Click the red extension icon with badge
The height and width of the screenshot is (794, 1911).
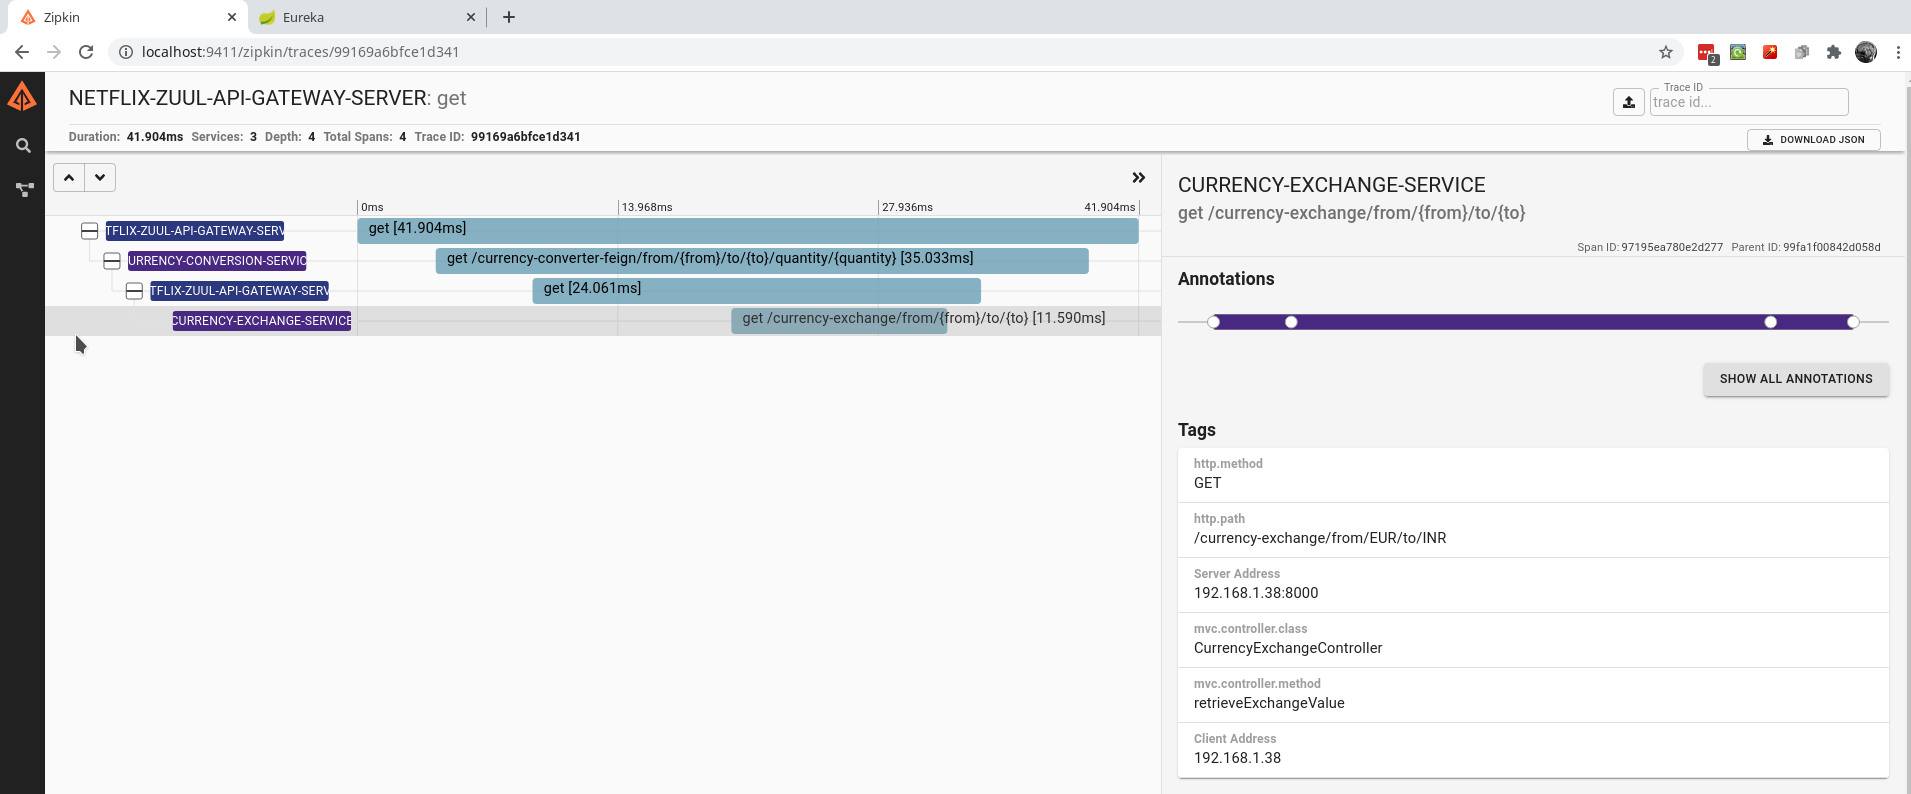pyautogui.click(x=1707, y=53)
